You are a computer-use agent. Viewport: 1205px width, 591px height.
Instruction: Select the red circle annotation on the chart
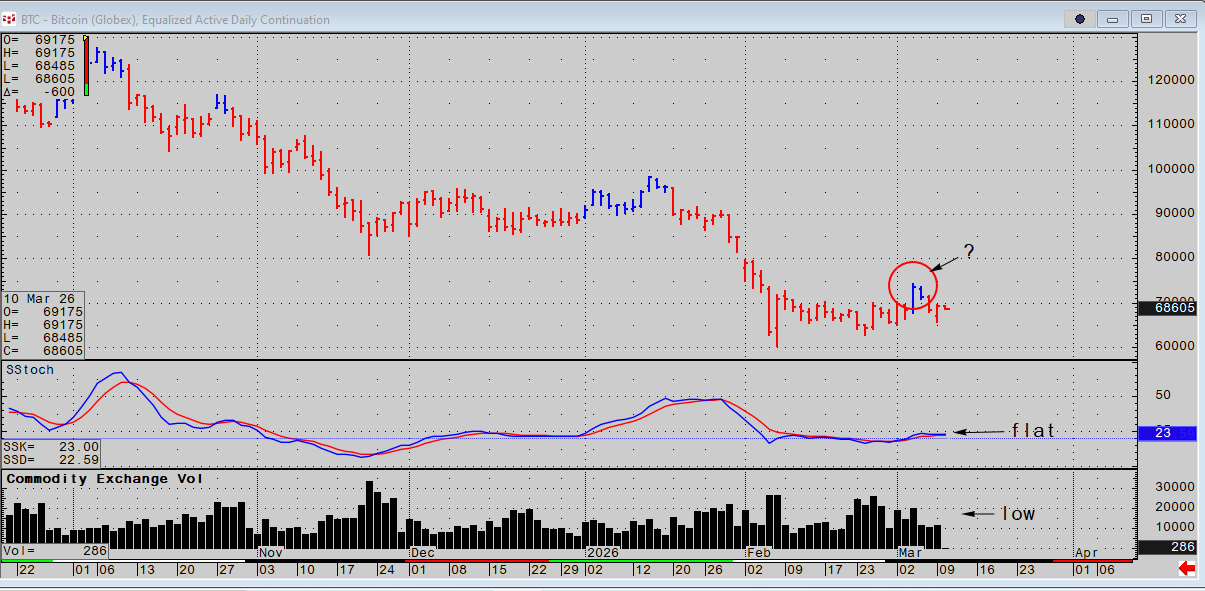[x=913, y=285]
